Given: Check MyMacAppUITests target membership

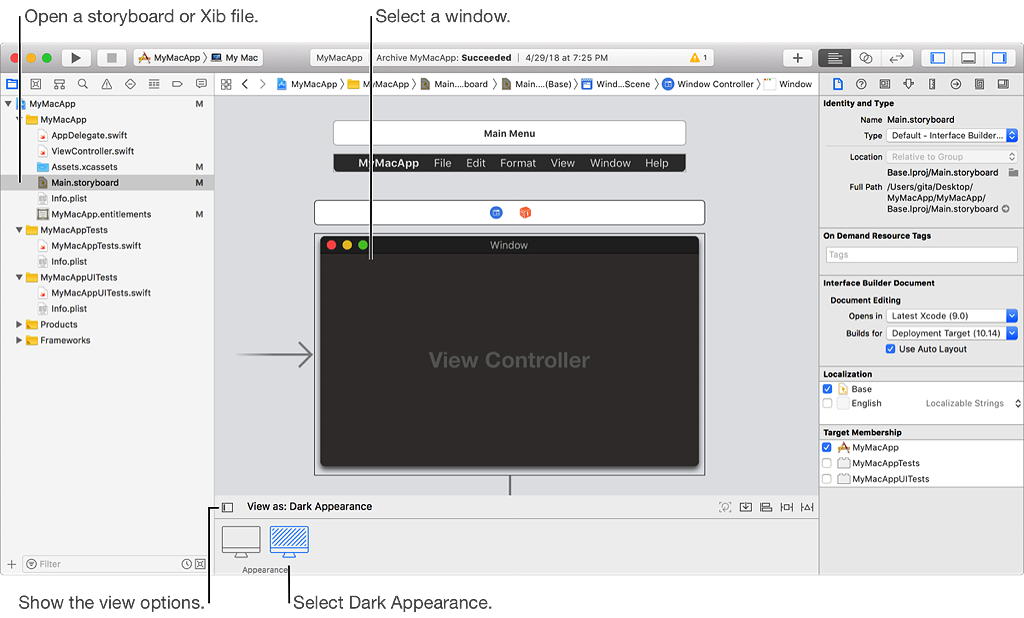Looking at the screenshot, I should tap(827, 479).
